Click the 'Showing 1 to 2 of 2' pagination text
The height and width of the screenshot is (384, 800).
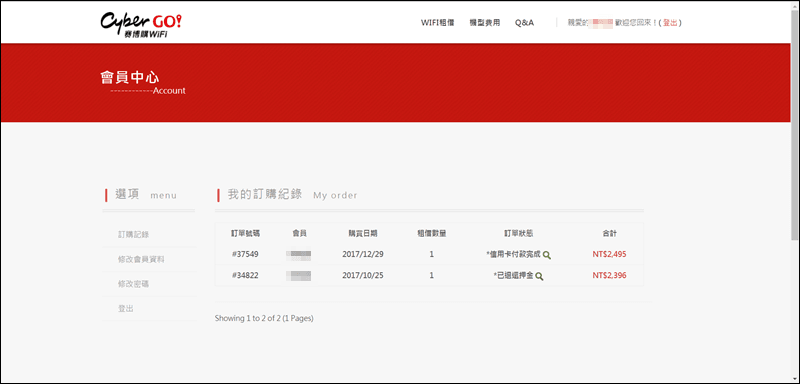click(x=264, y=318)
